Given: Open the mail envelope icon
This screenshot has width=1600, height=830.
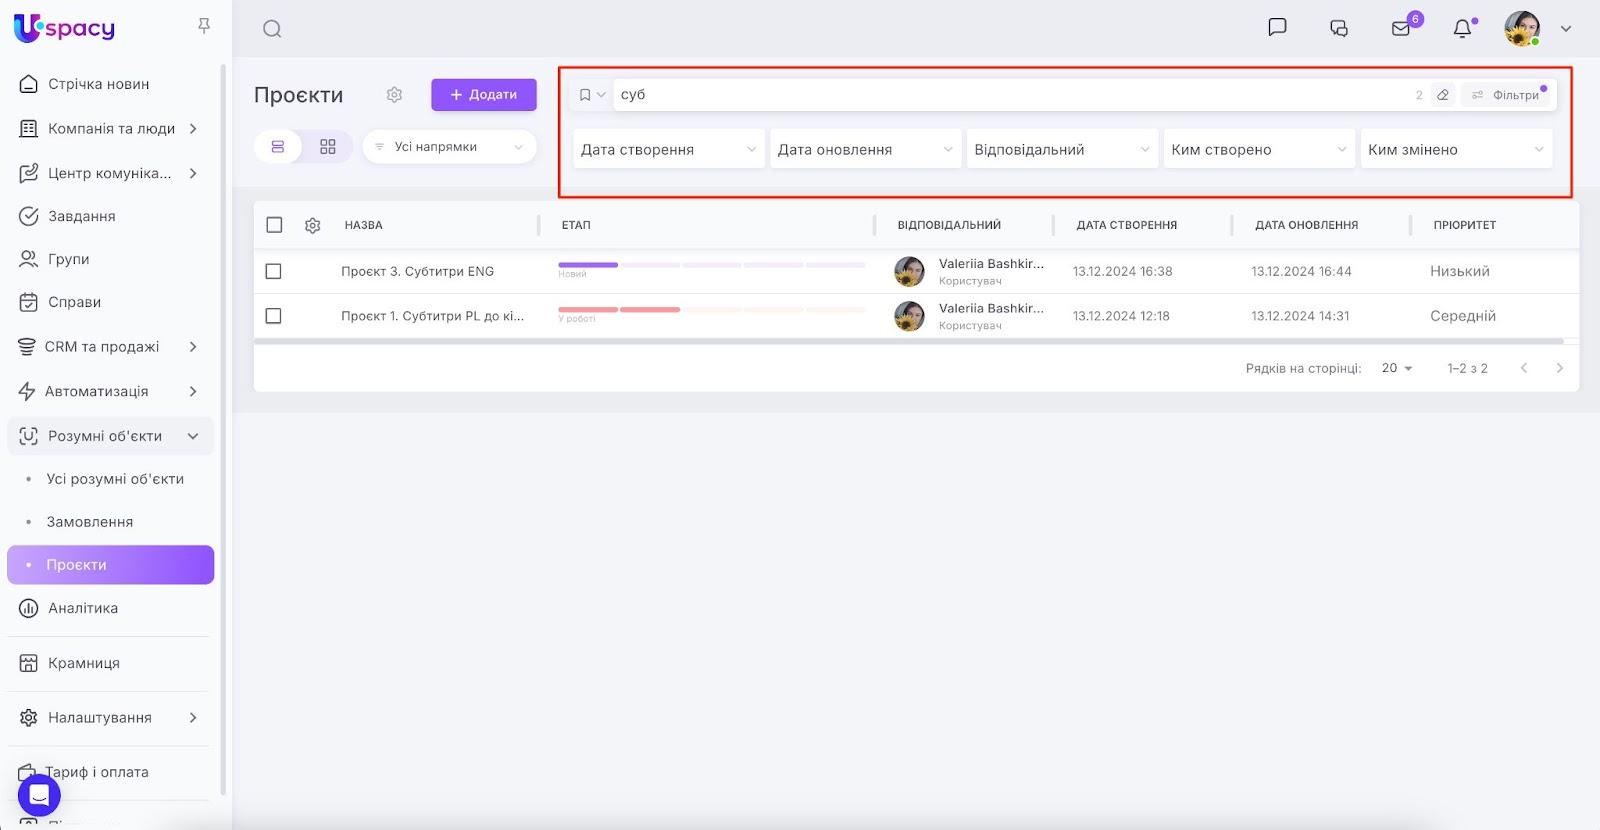Looking at the screenshot, I should click(1401, 29).
